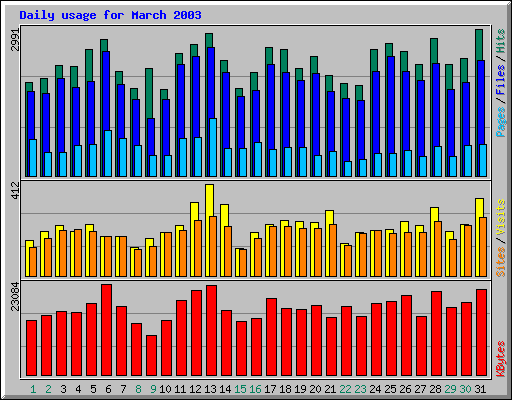Click the 412 visits axis value
Screen dimensions: 512x400
tap(16, 191)
